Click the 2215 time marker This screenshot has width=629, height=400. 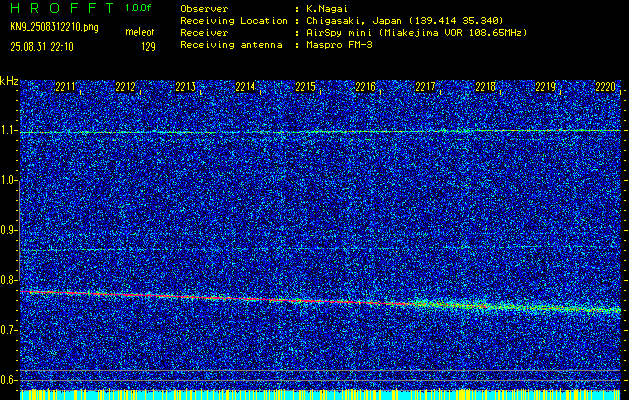coord(305,87)
